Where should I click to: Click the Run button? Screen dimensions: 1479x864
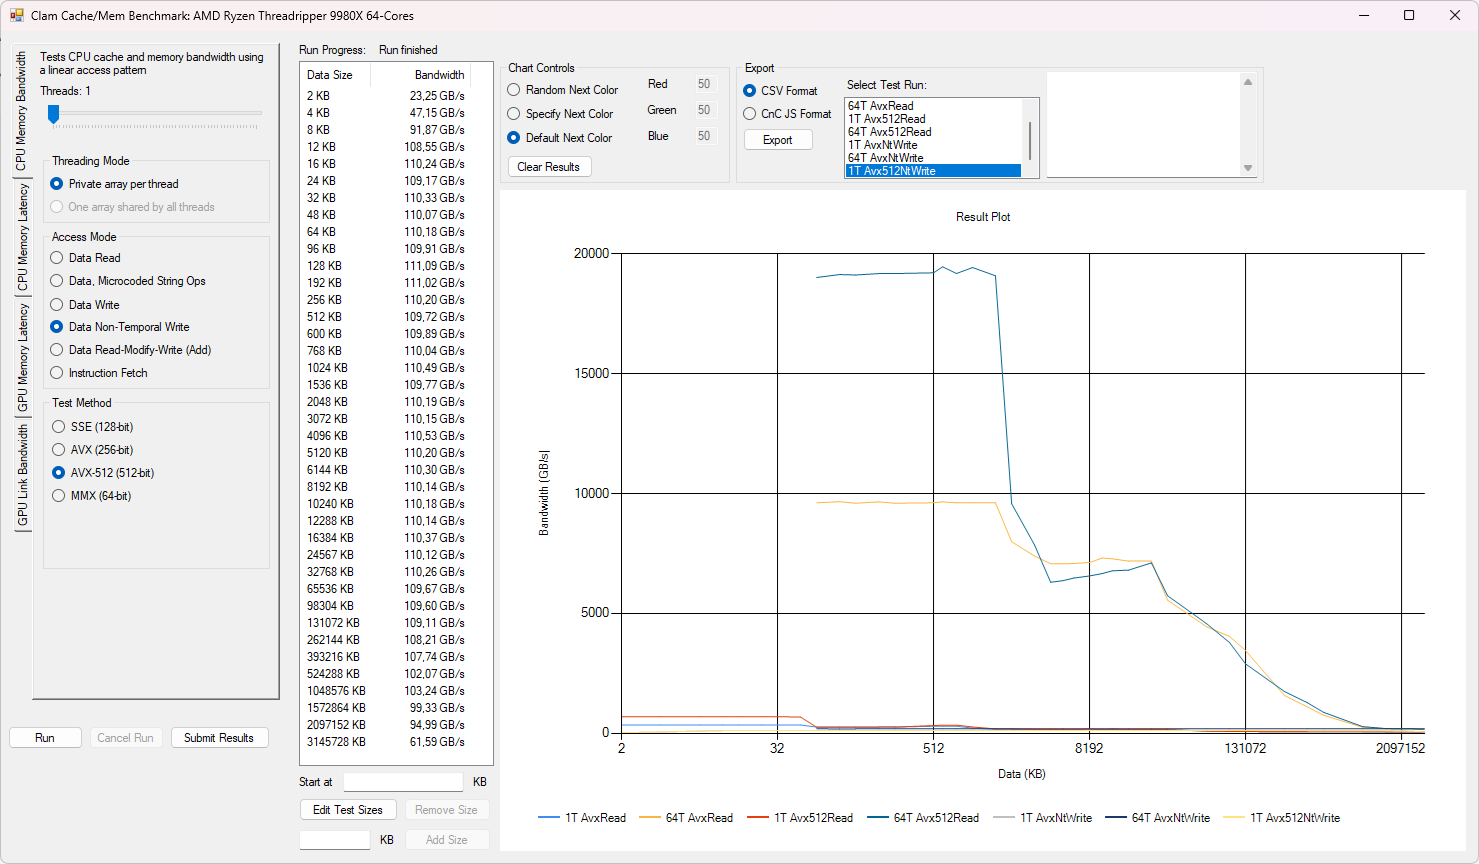pyautogui.click(x=45, y=738)
